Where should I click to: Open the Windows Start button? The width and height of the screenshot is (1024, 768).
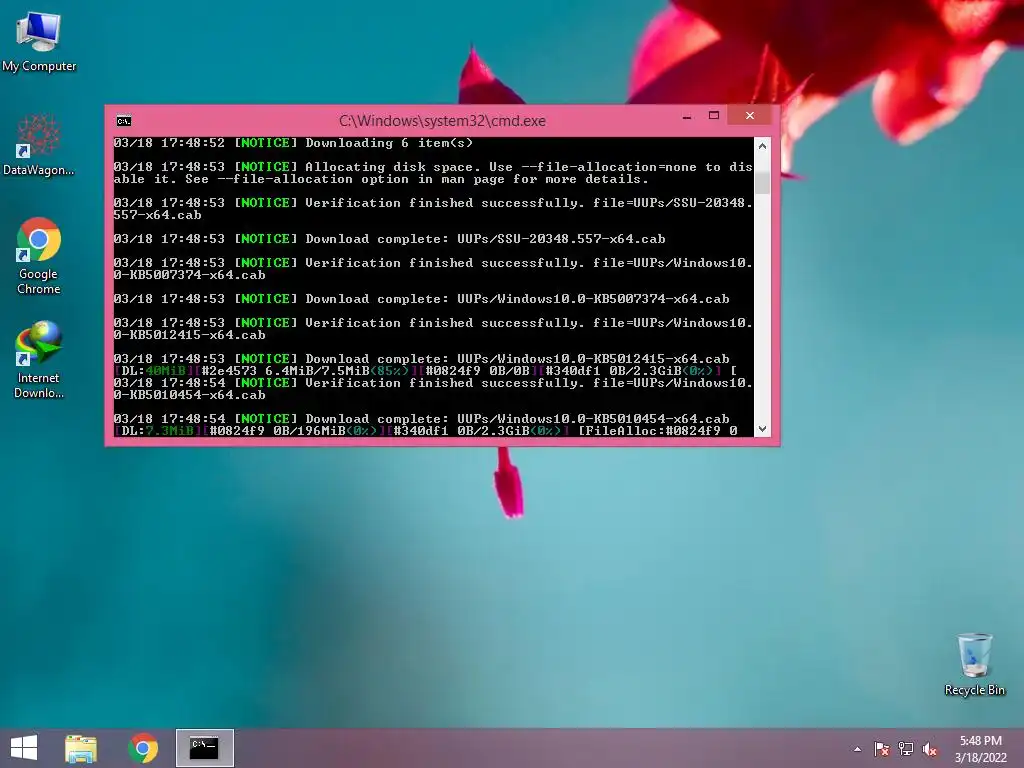click(24, 748)
